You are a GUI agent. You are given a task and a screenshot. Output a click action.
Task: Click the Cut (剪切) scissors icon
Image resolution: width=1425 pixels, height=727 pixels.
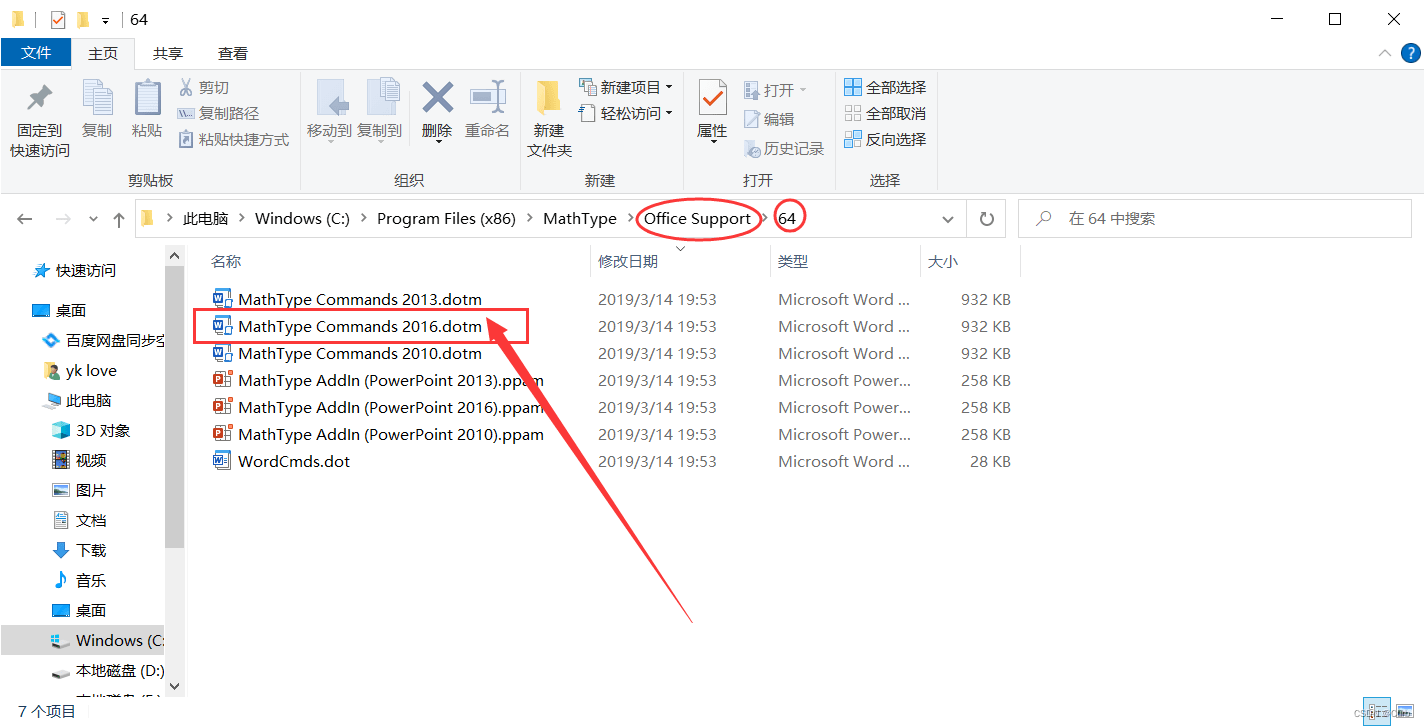click(x=186, y=87)
